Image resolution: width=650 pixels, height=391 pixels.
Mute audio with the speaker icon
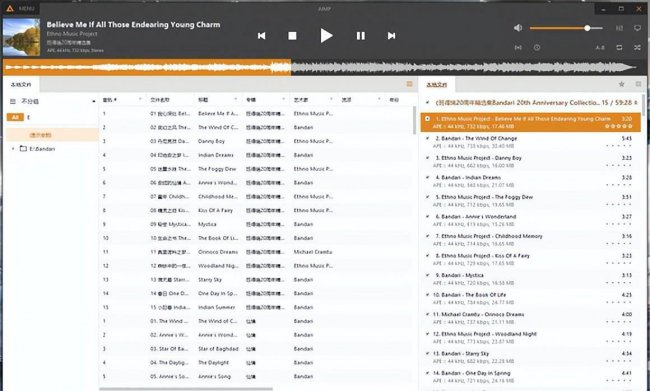click(518, 28)
